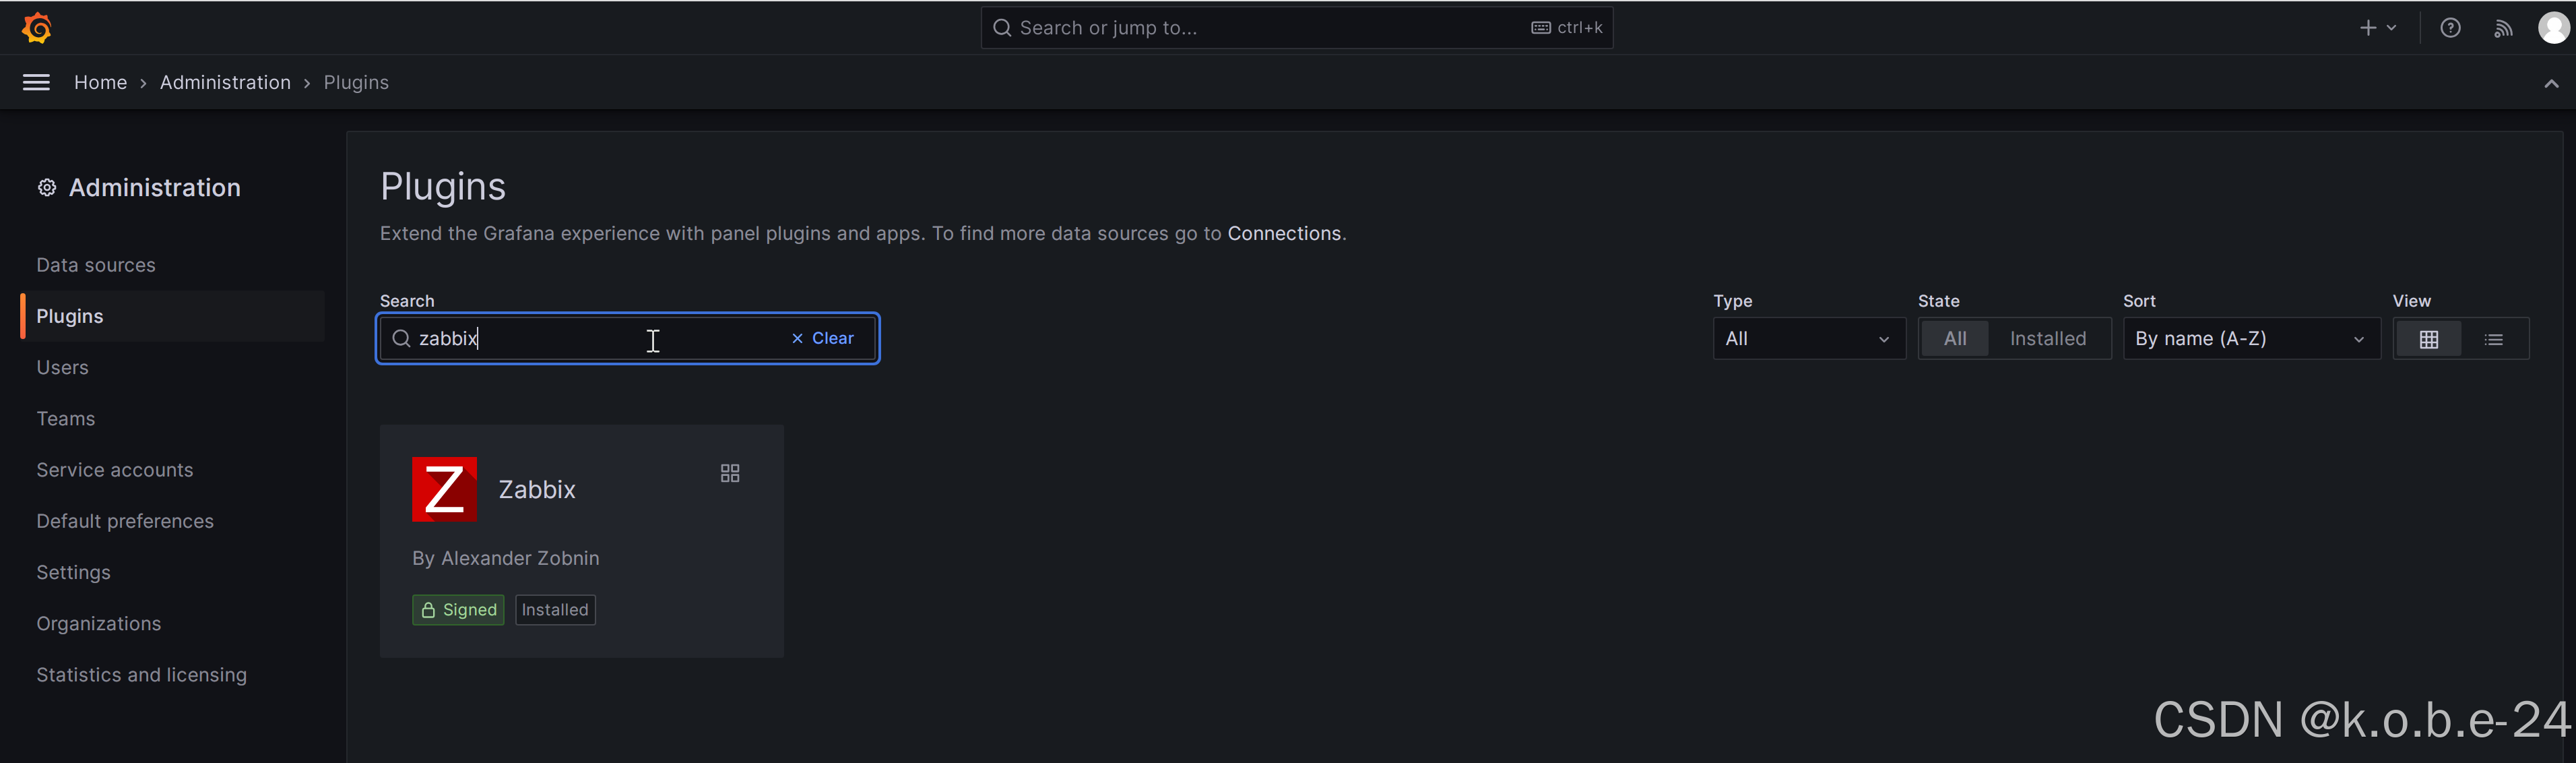Click the Zabbix plugin logo
This screenshot has height=763, width=2576.
pos(444,489)
